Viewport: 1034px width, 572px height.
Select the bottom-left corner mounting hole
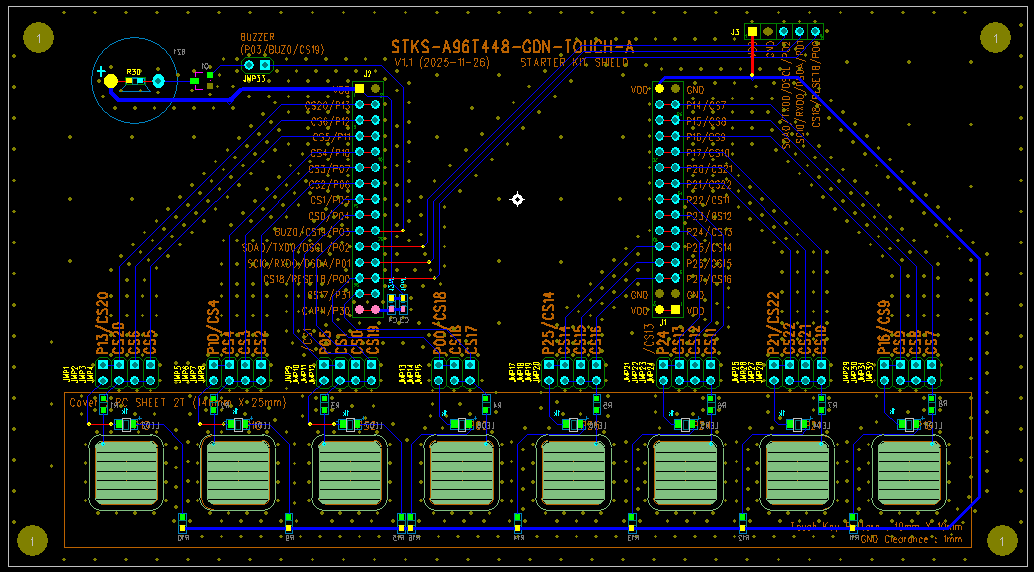point(32,541)
